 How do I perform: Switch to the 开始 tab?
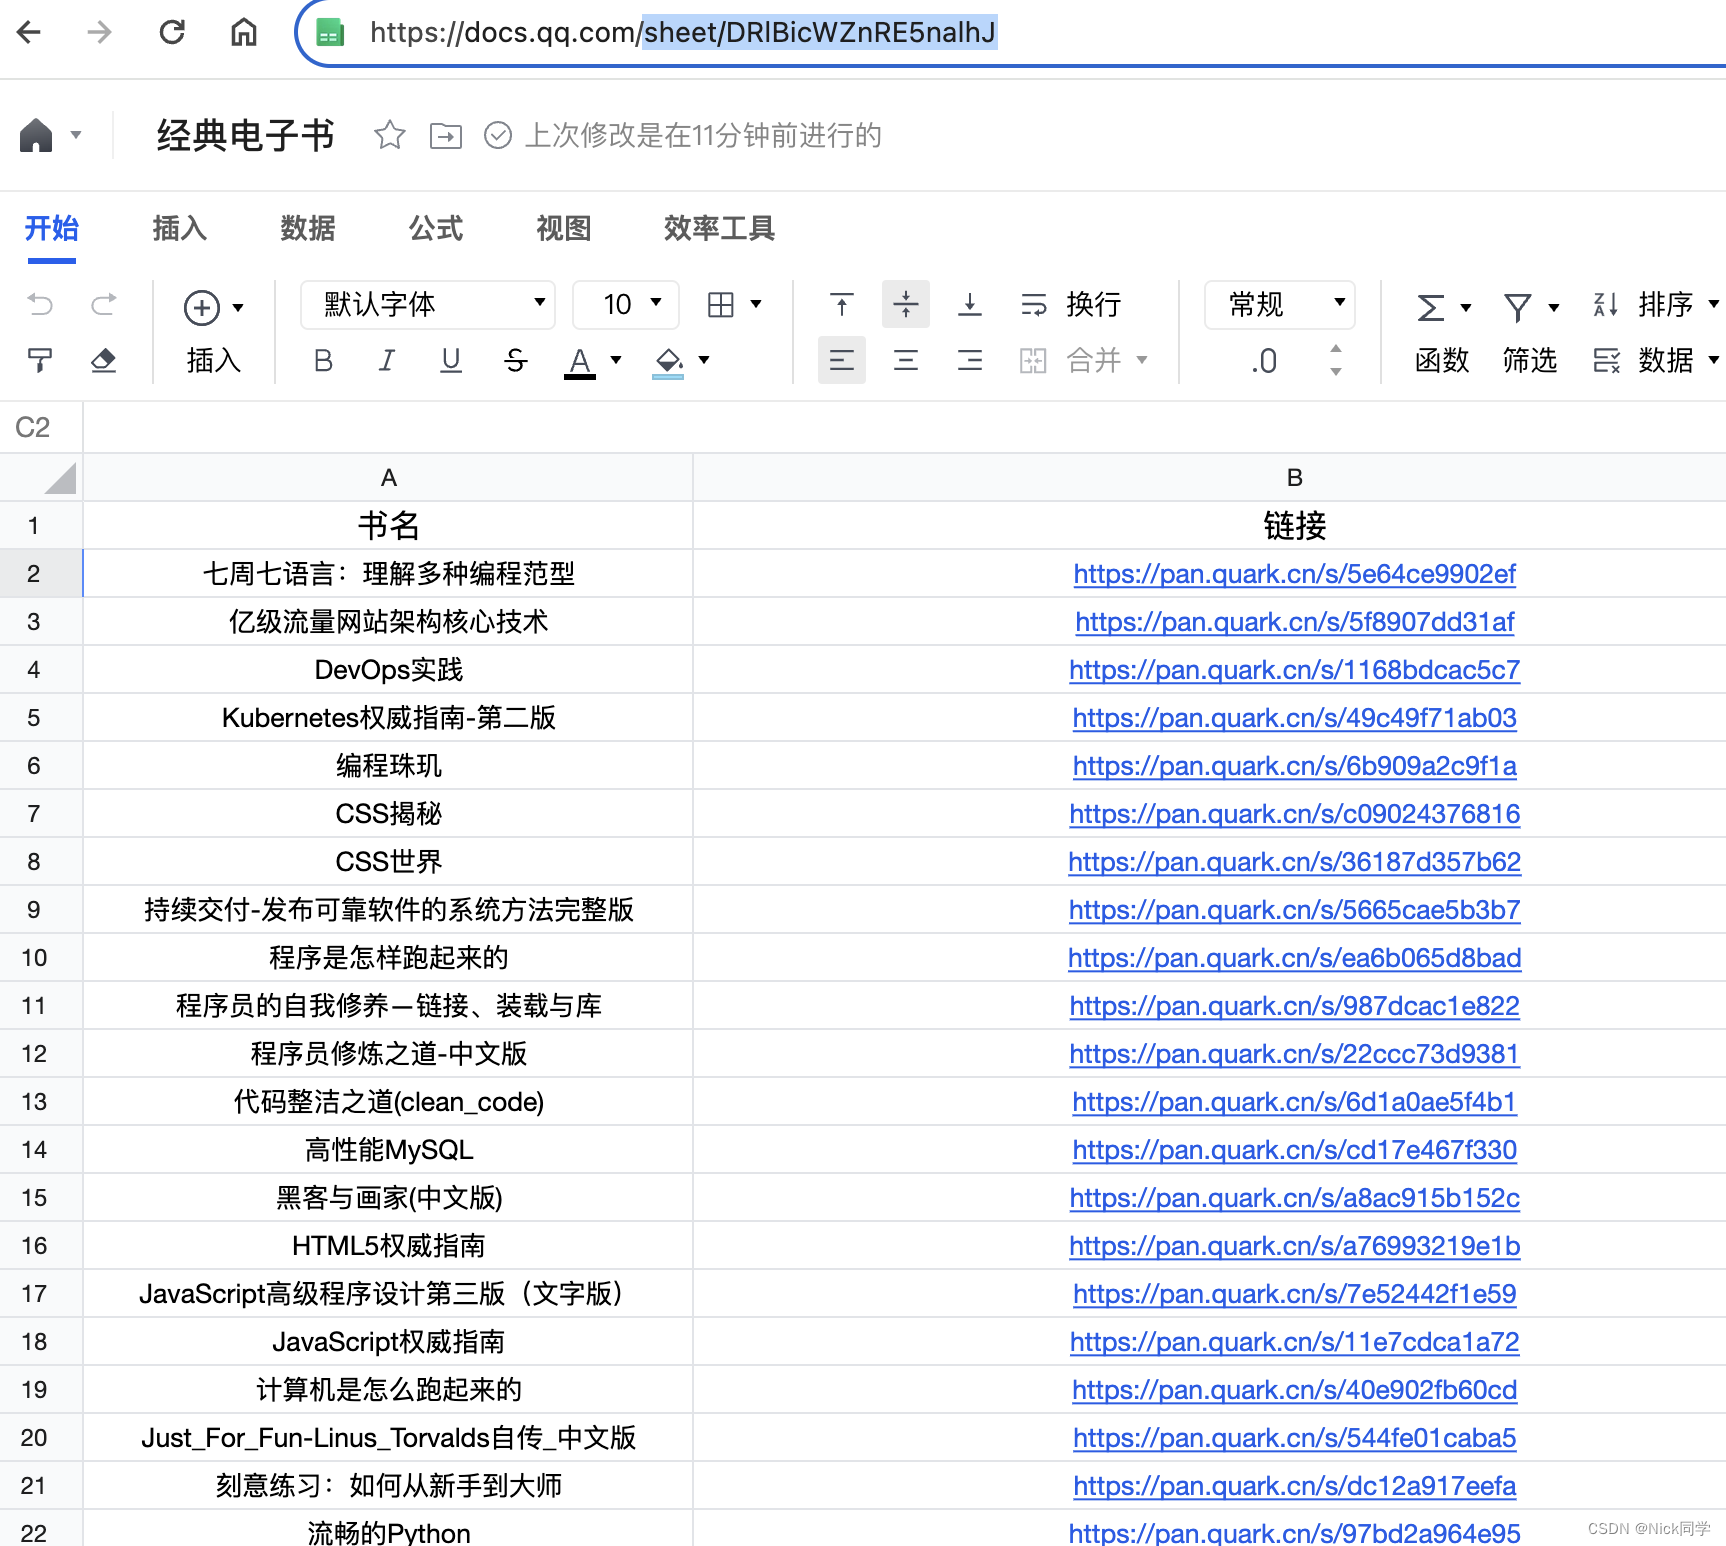52,228
